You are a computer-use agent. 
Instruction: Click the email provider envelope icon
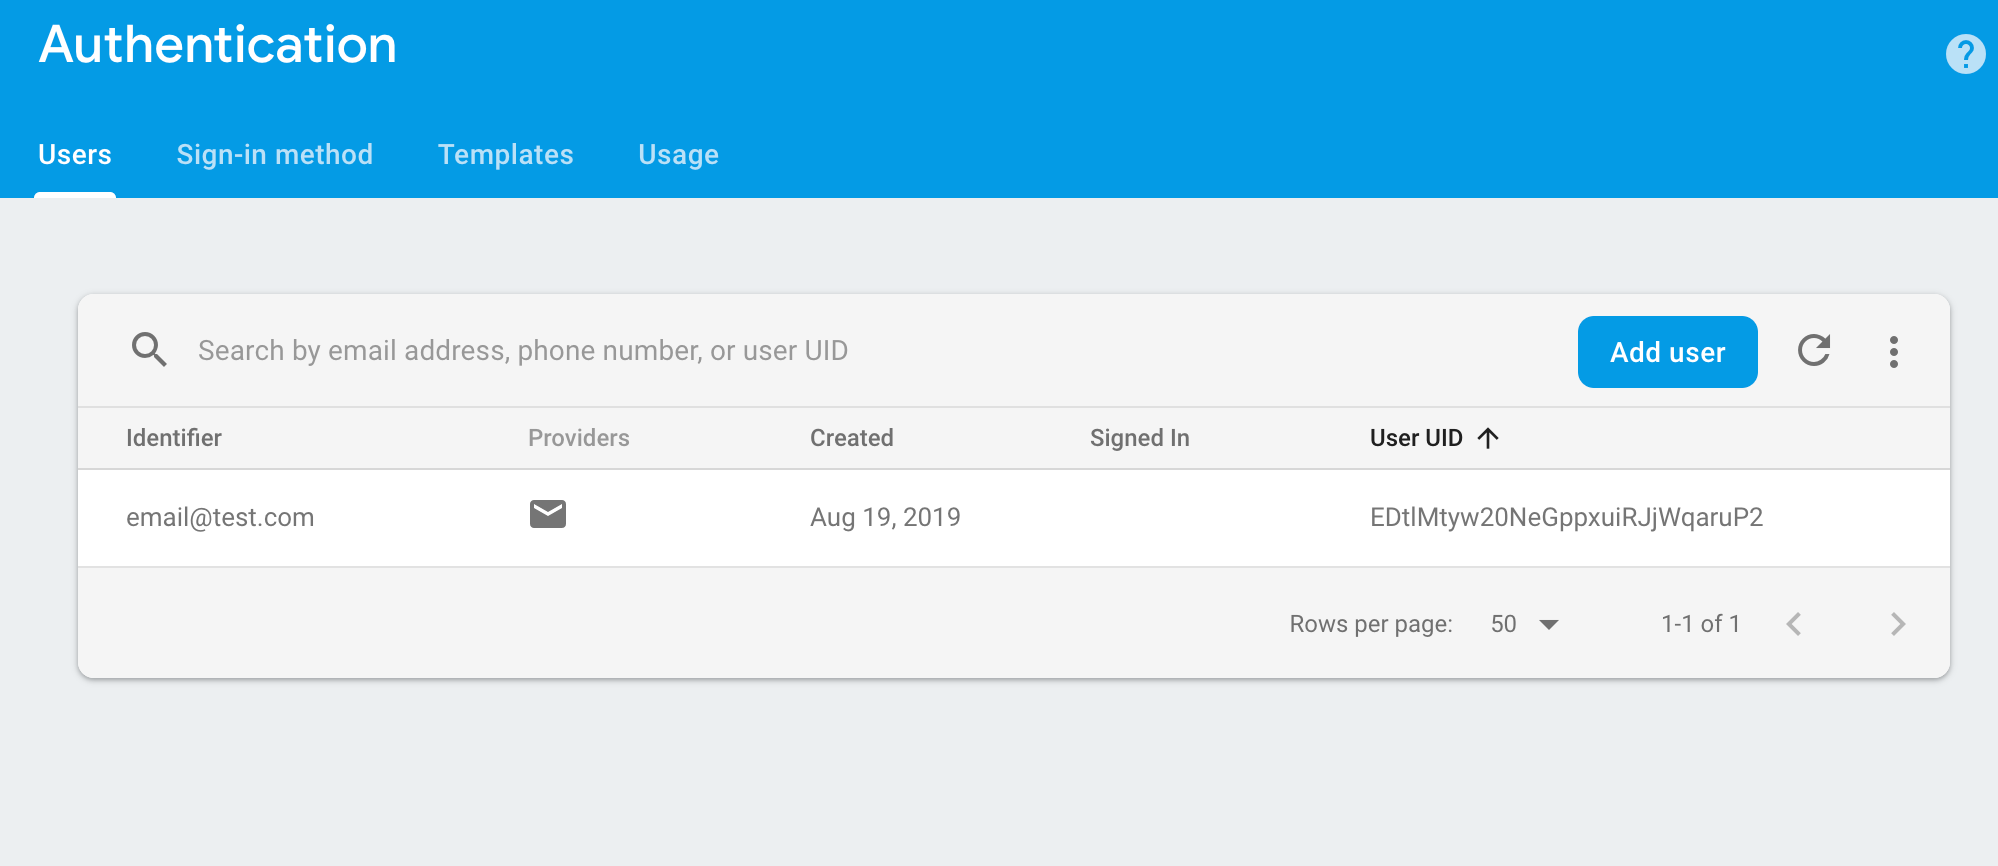click(548, 515)
